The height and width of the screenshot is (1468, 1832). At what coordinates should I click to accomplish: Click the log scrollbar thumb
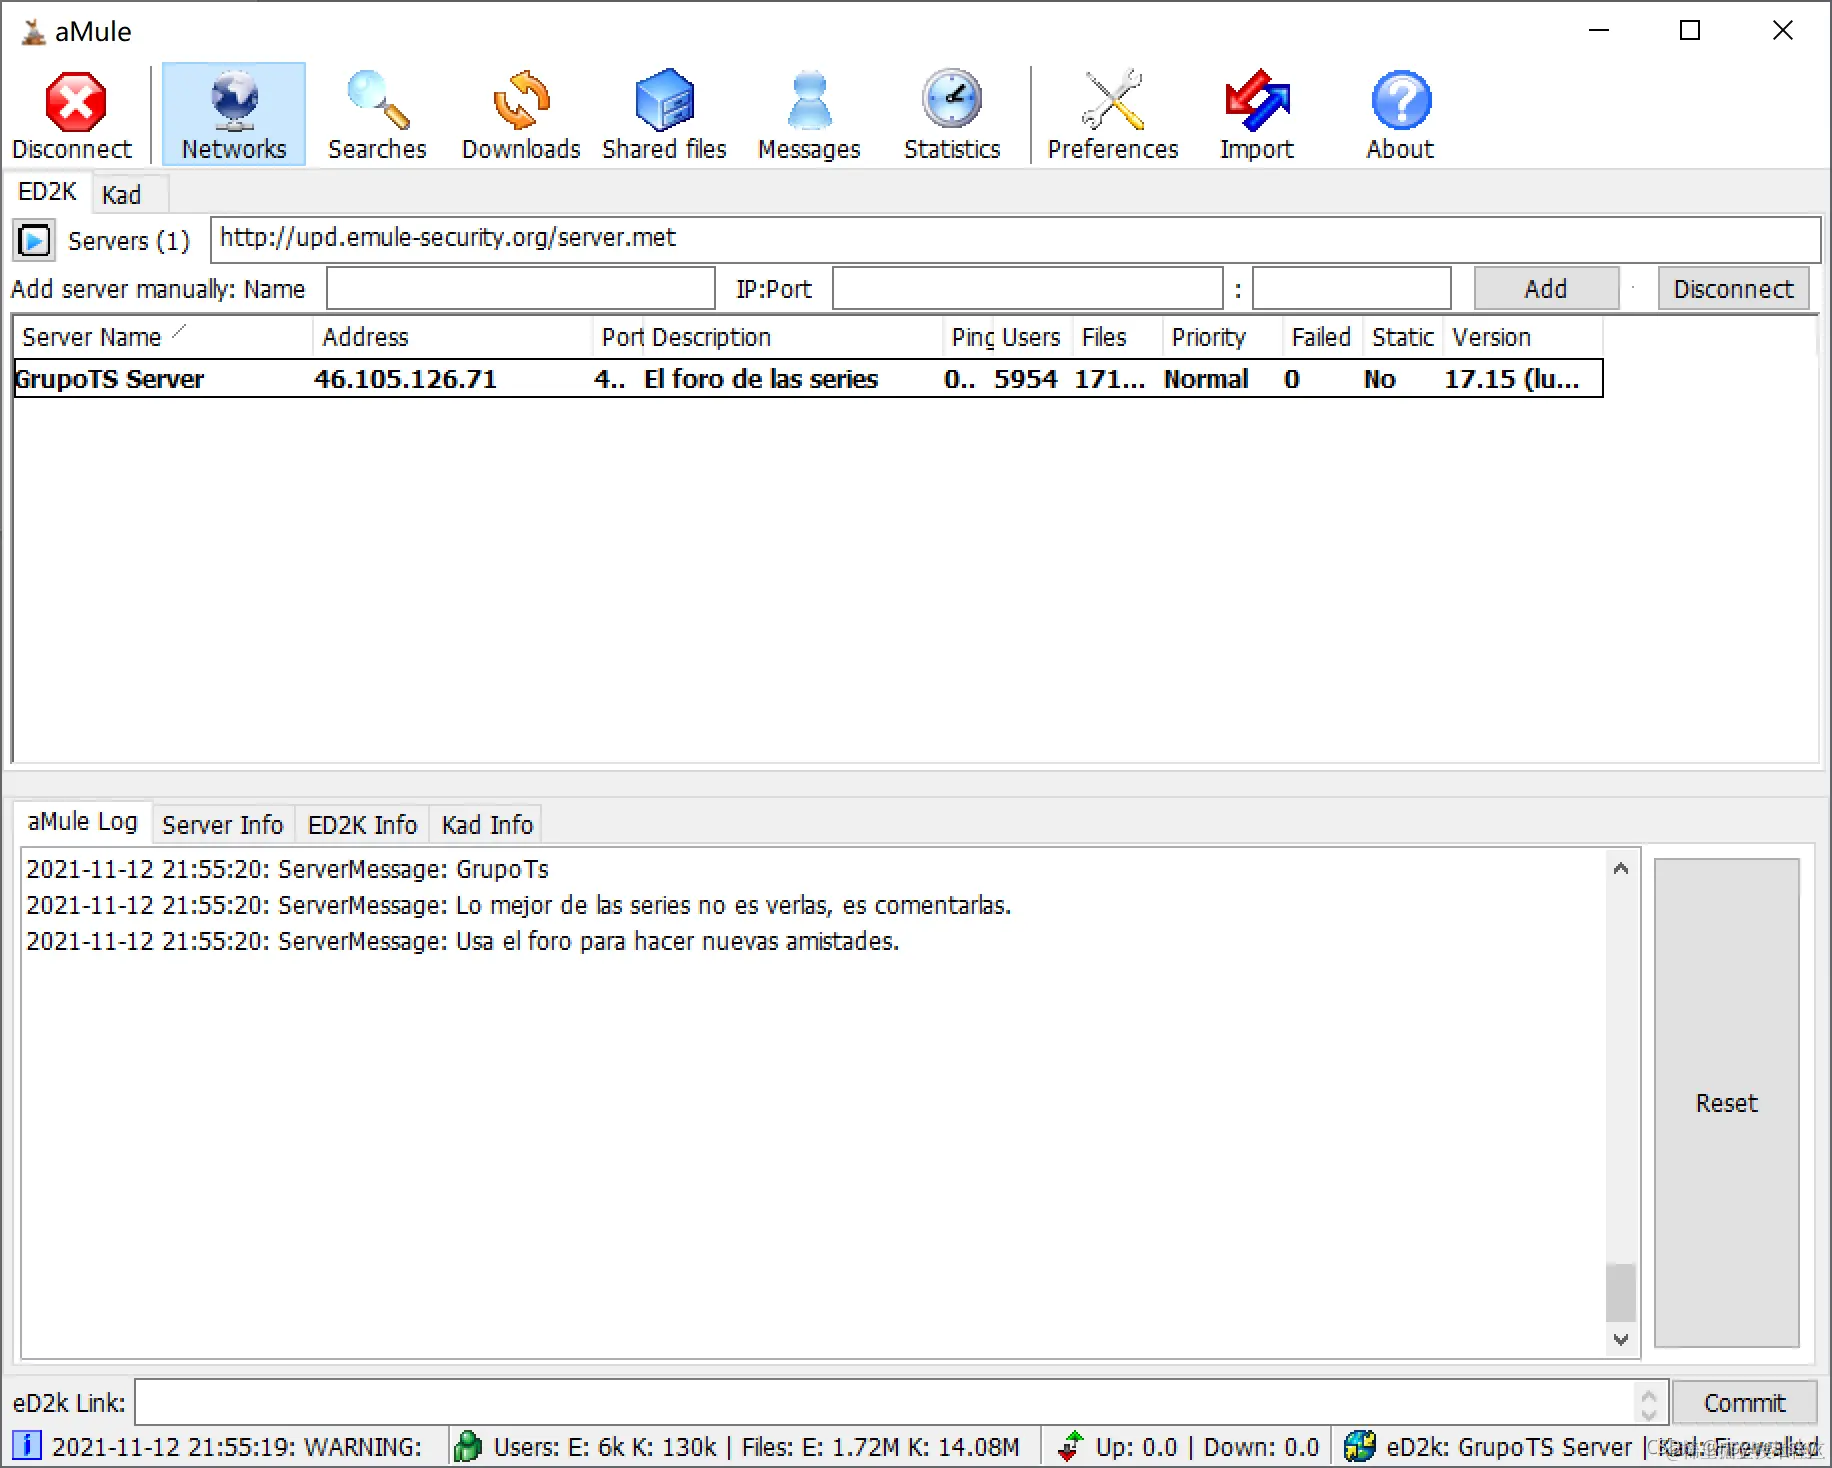[1621, 1293]
